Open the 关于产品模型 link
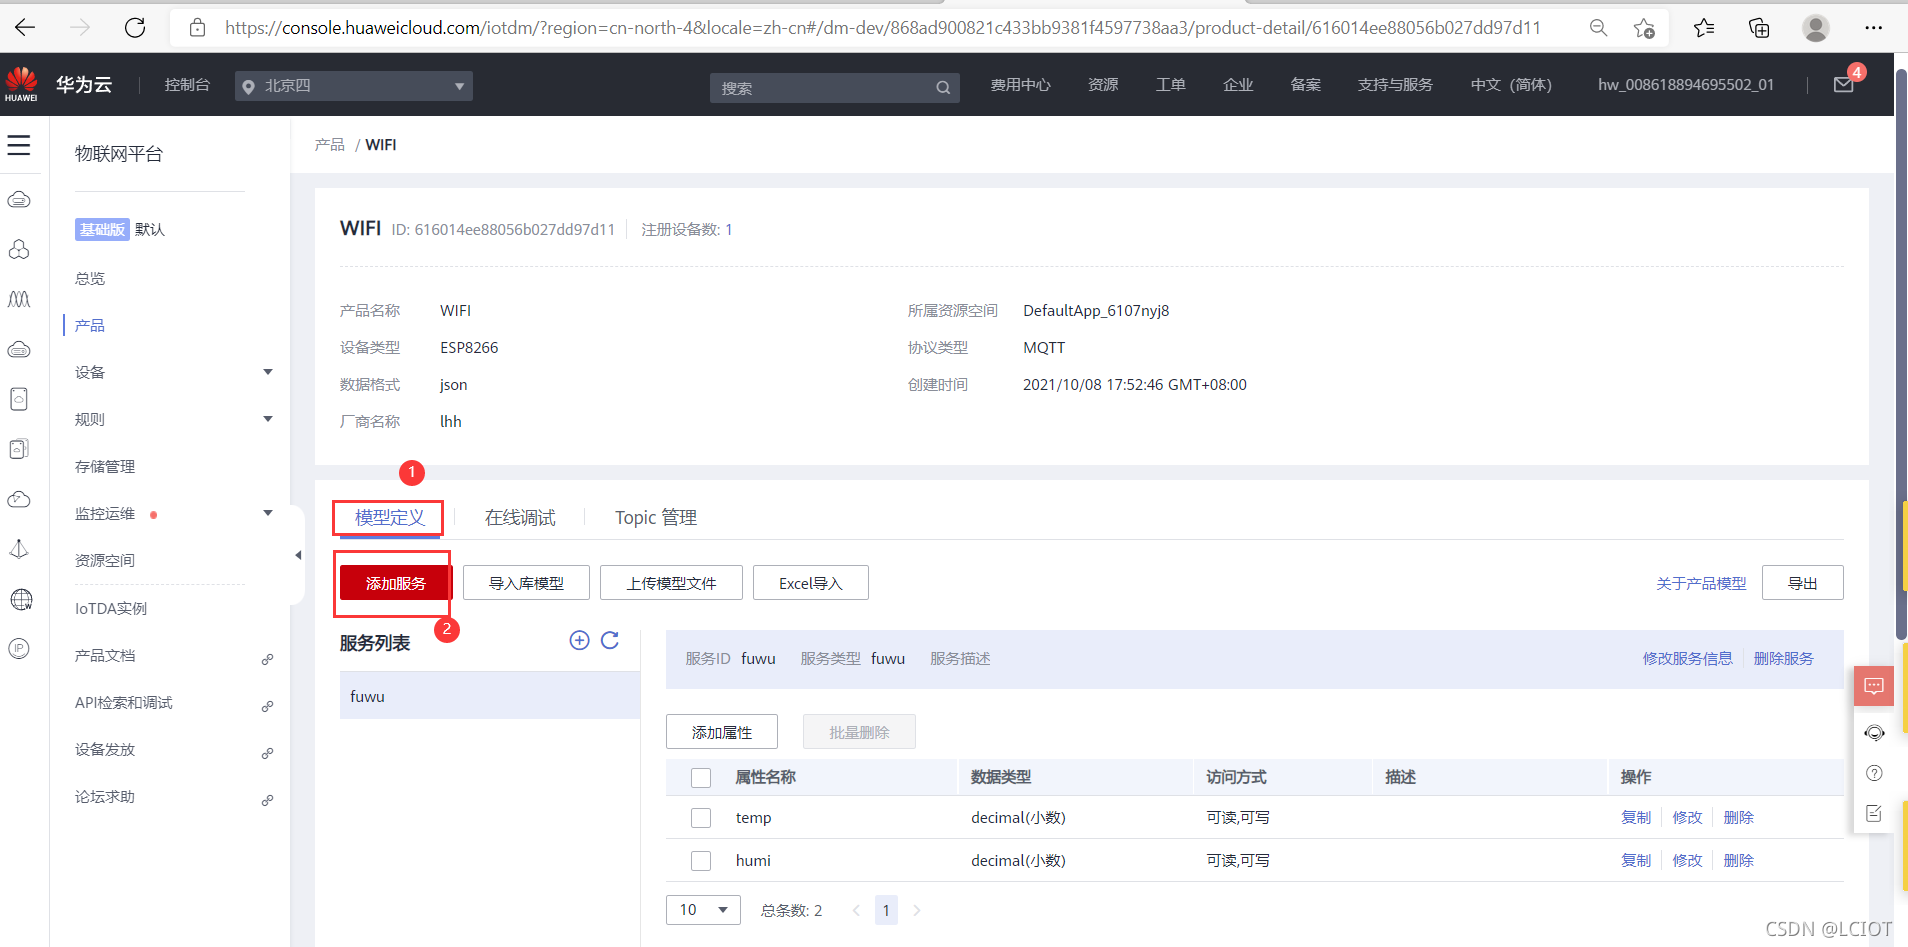The height and width of the screenshot is (947, 1908). tap(1701, 583)
